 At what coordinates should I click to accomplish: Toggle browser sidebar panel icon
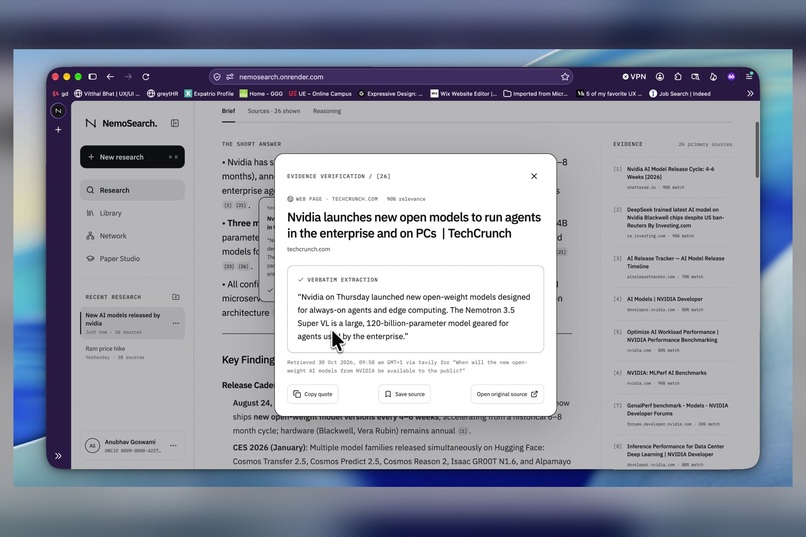tap(93, 77)
